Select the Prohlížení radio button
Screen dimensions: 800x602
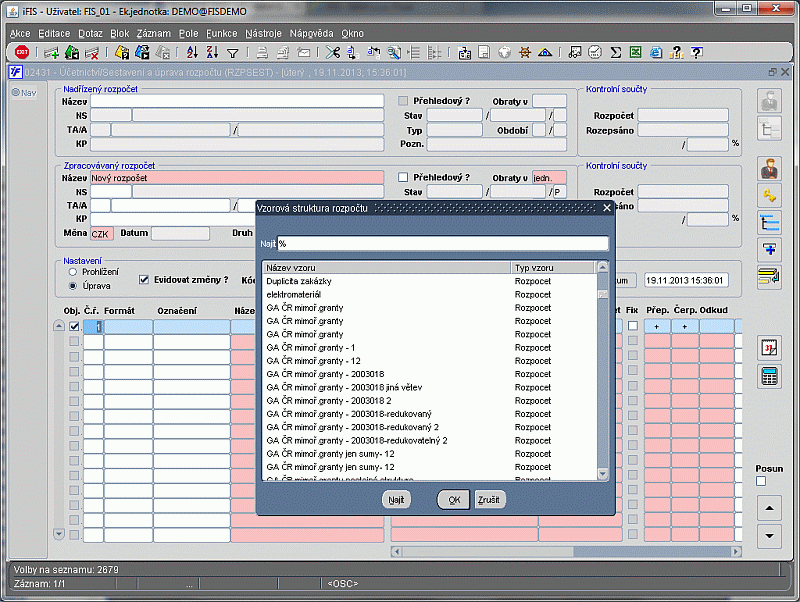[72, 271]
